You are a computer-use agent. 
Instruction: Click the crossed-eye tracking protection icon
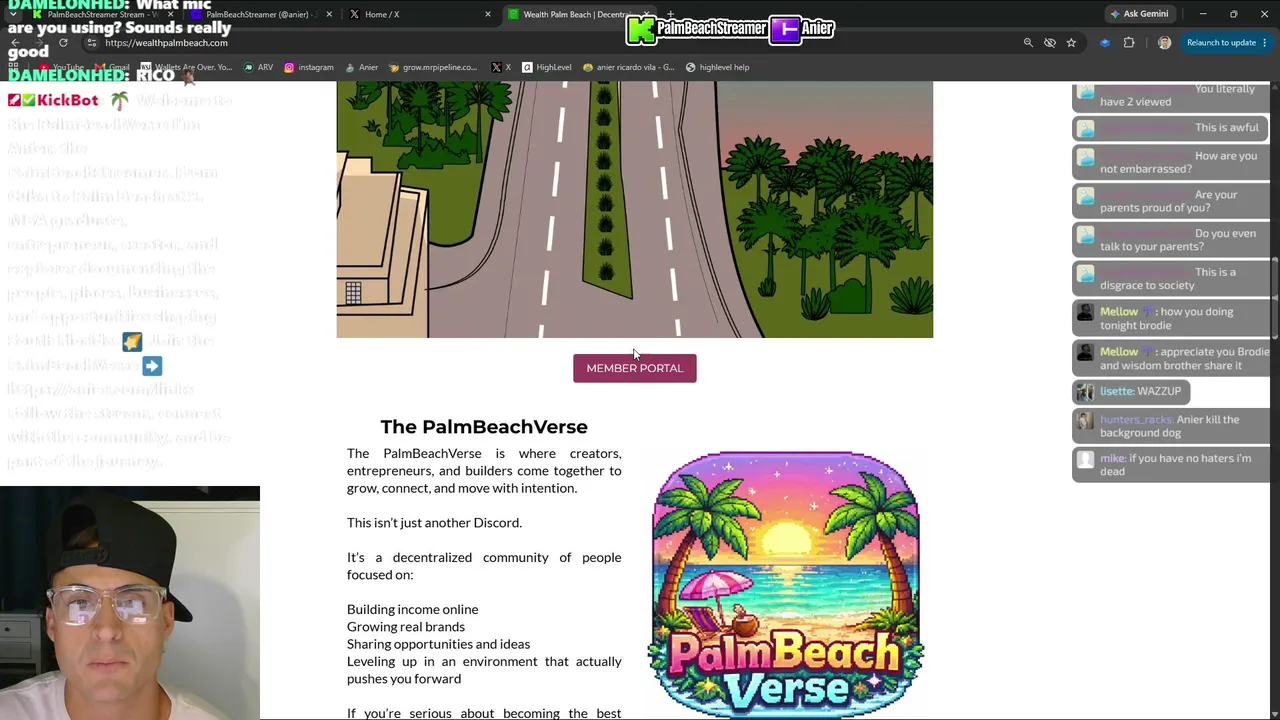pyautogui.click(x=1050, y=43)
